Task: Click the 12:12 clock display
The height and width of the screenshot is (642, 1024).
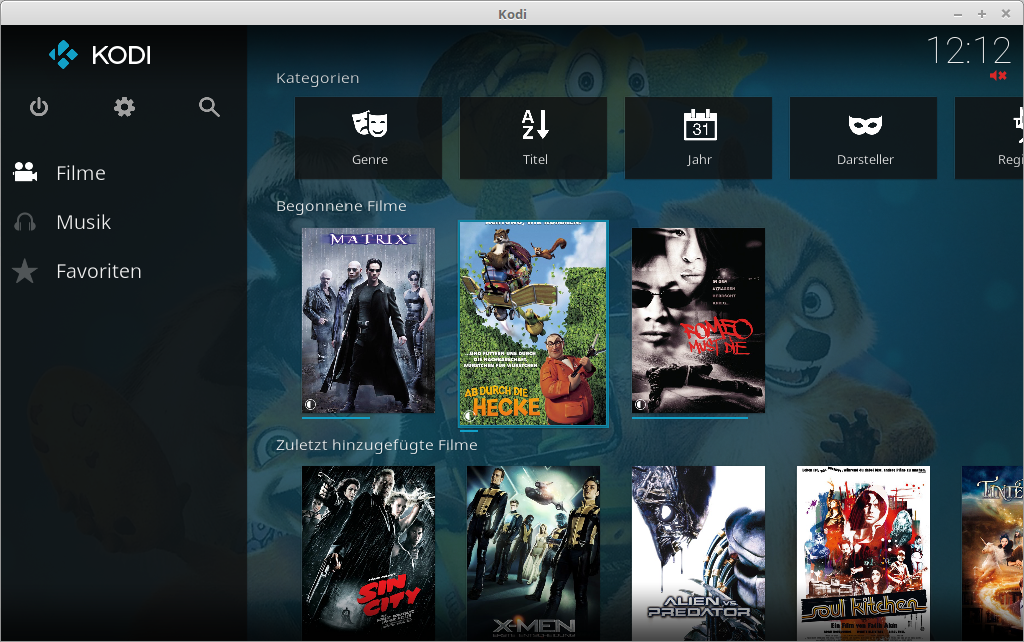Action: tap(969, 50)
